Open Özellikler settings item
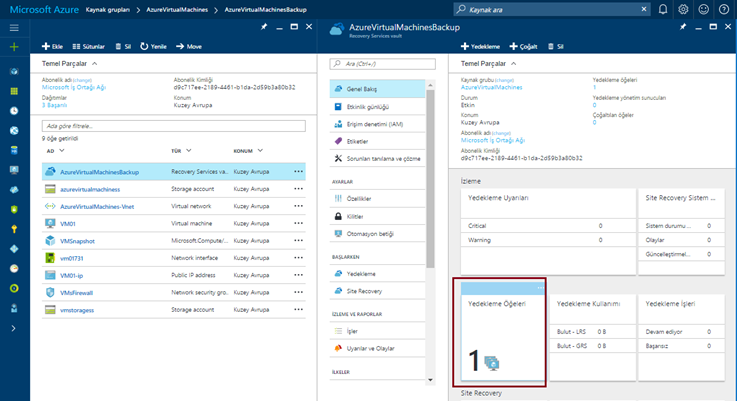The width and height of the screenshot is (737, 401). click(377, 198)
